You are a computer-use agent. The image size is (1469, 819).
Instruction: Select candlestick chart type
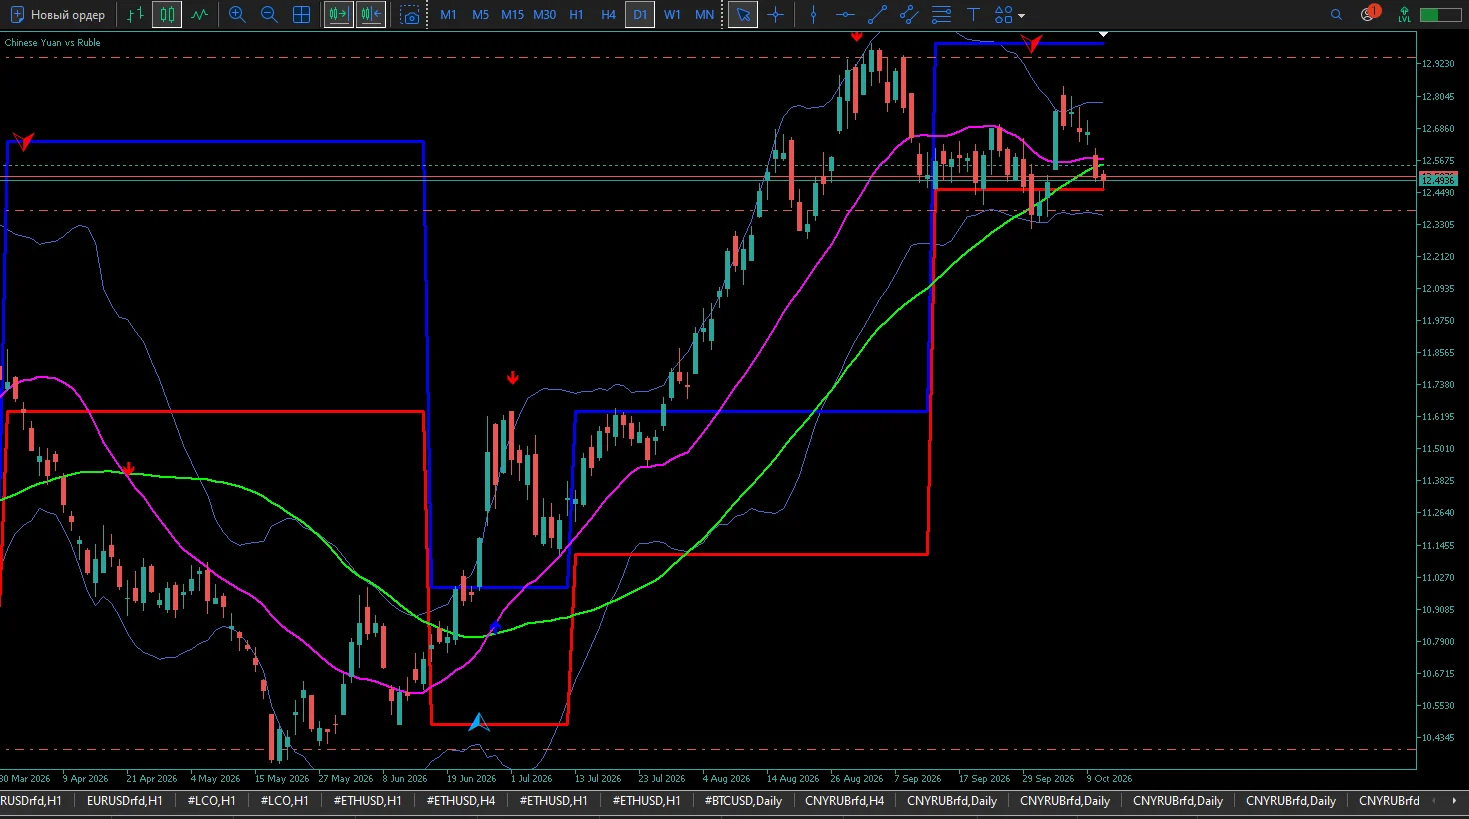[167, 15]
